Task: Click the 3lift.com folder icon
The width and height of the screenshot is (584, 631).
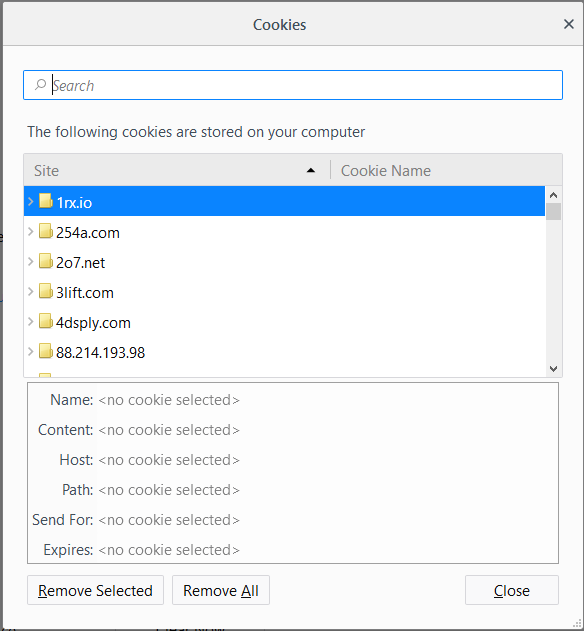Action: click(x=45, y=291)
